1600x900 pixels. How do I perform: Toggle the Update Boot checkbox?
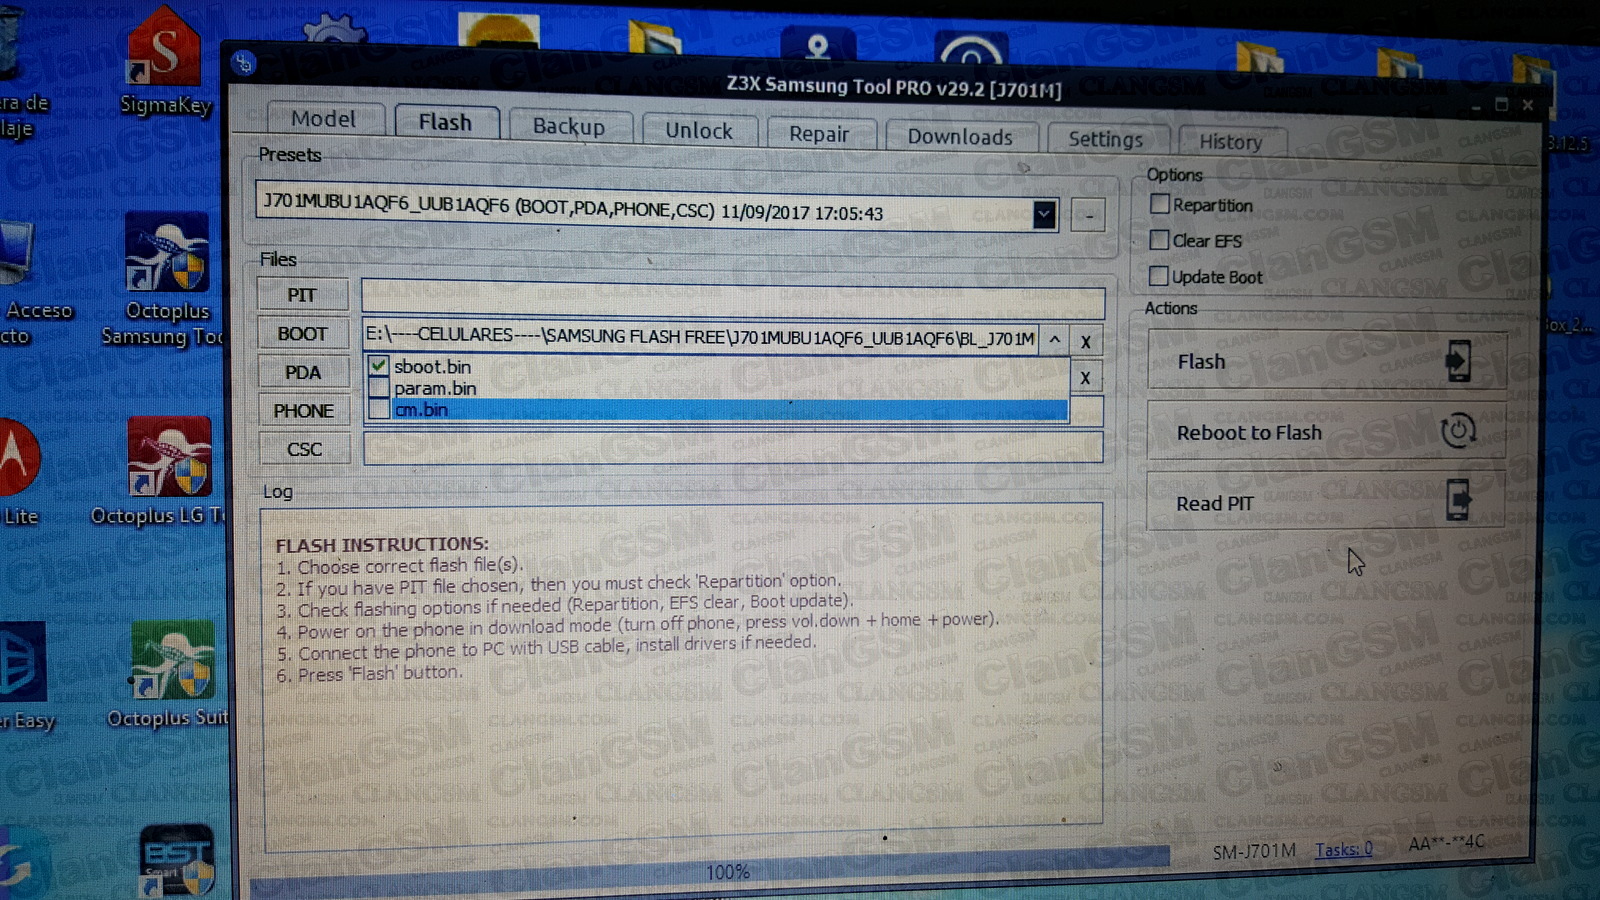tap(1159, 276)
